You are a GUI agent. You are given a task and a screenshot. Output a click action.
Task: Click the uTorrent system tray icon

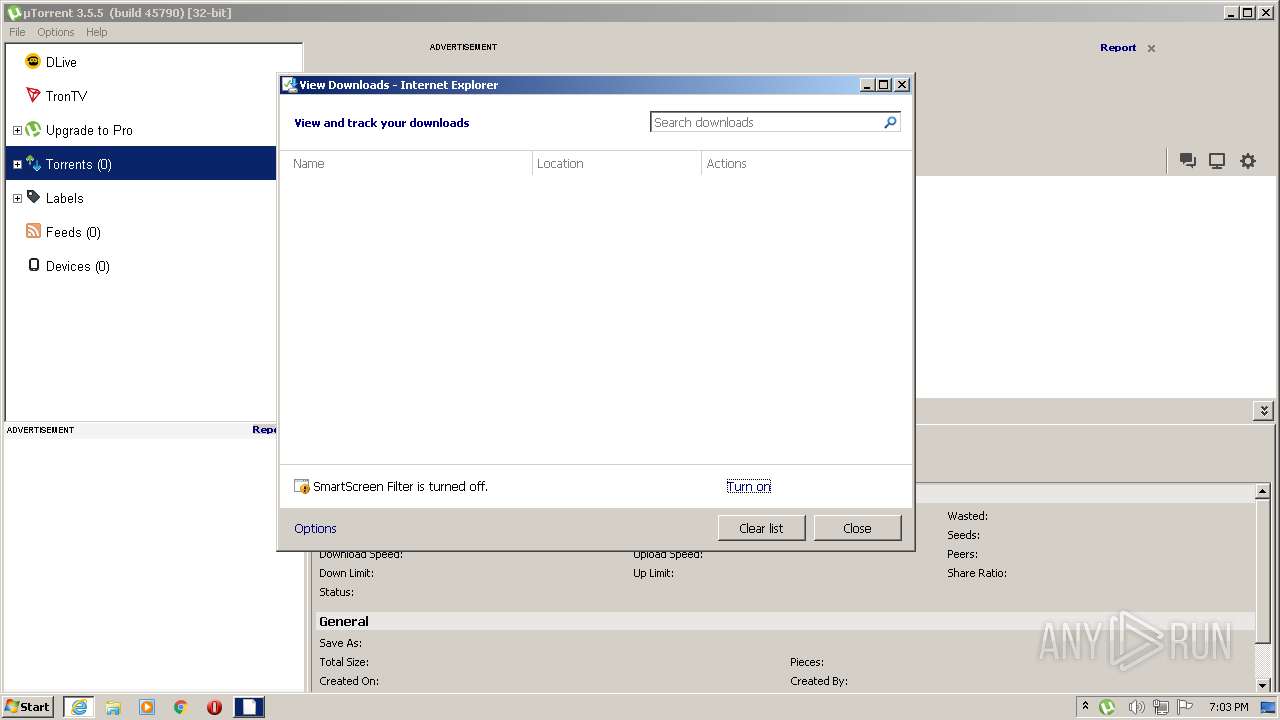1107,707
